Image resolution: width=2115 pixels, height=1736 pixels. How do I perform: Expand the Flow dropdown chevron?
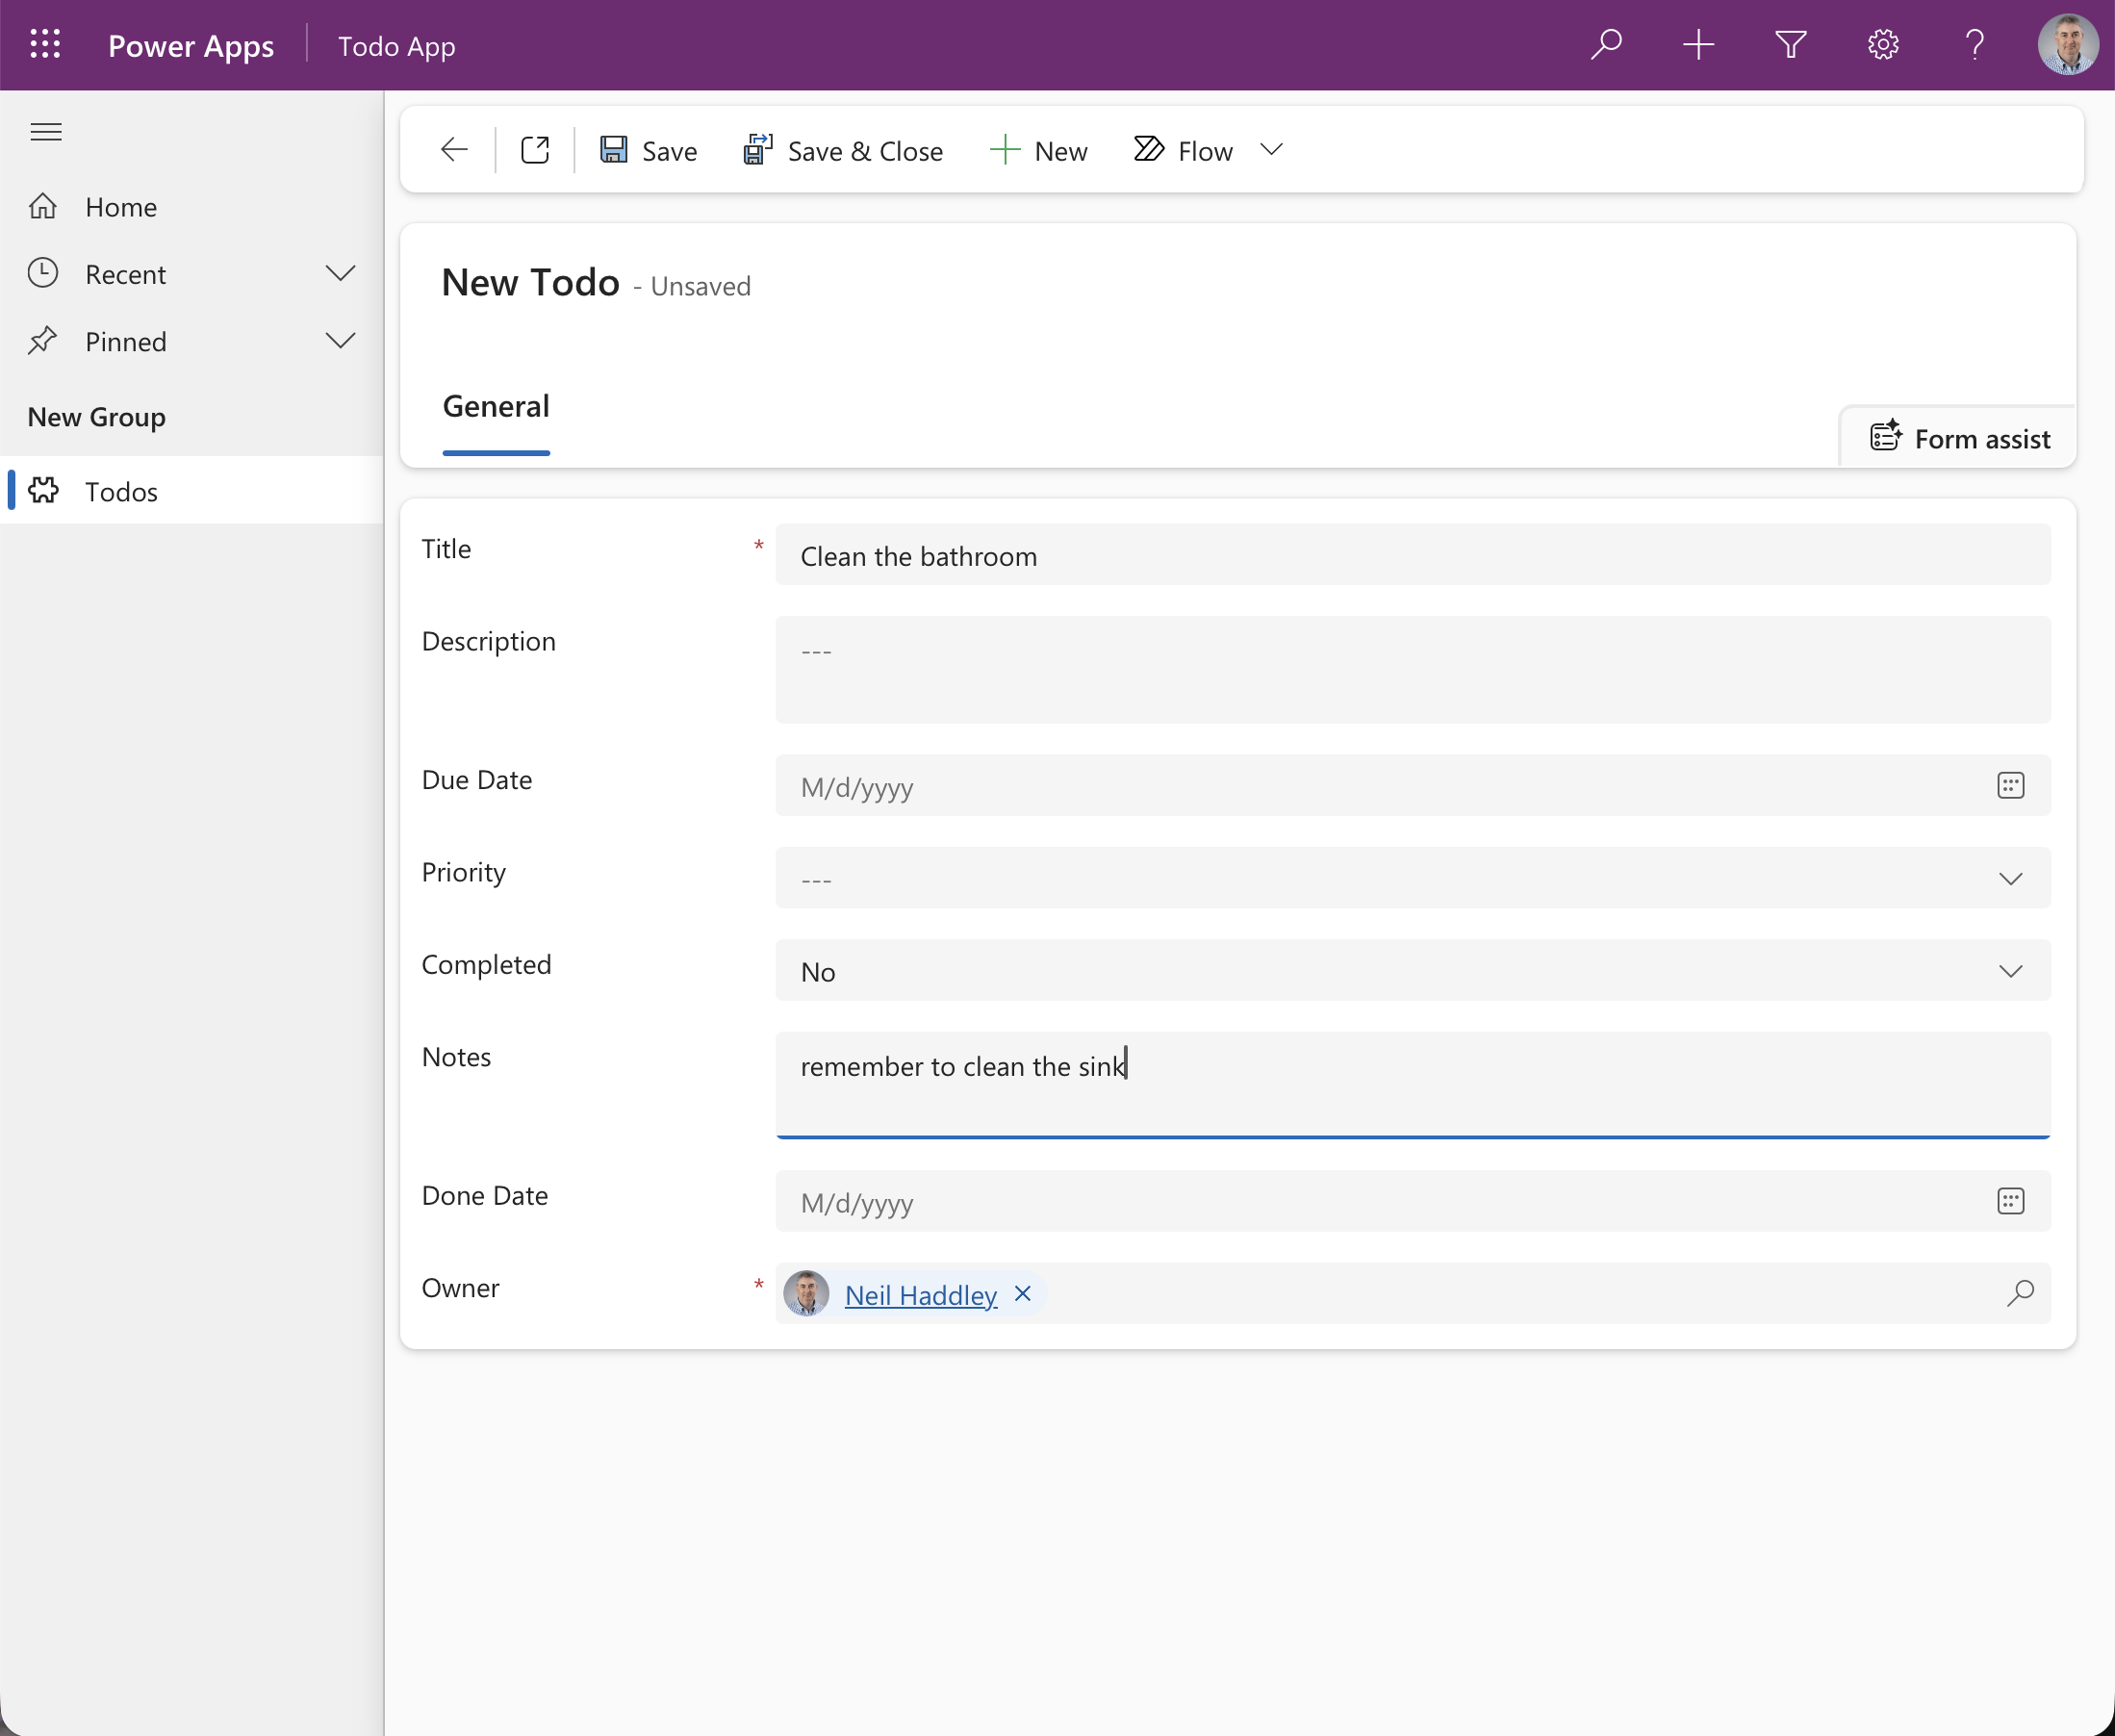click(x=1271, y=150)
